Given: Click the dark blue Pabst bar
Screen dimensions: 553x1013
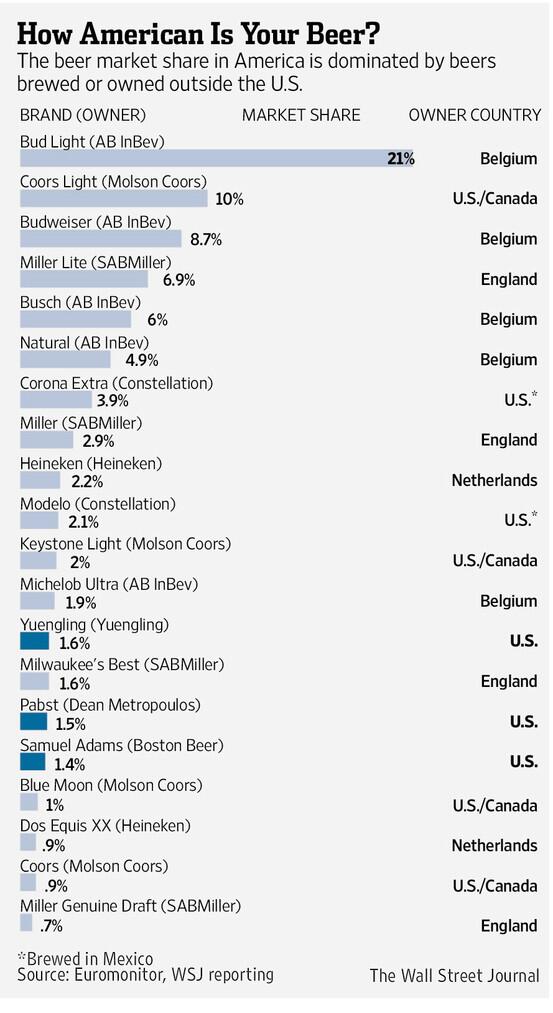Looking at the screenshot, I should click(34, 722).
